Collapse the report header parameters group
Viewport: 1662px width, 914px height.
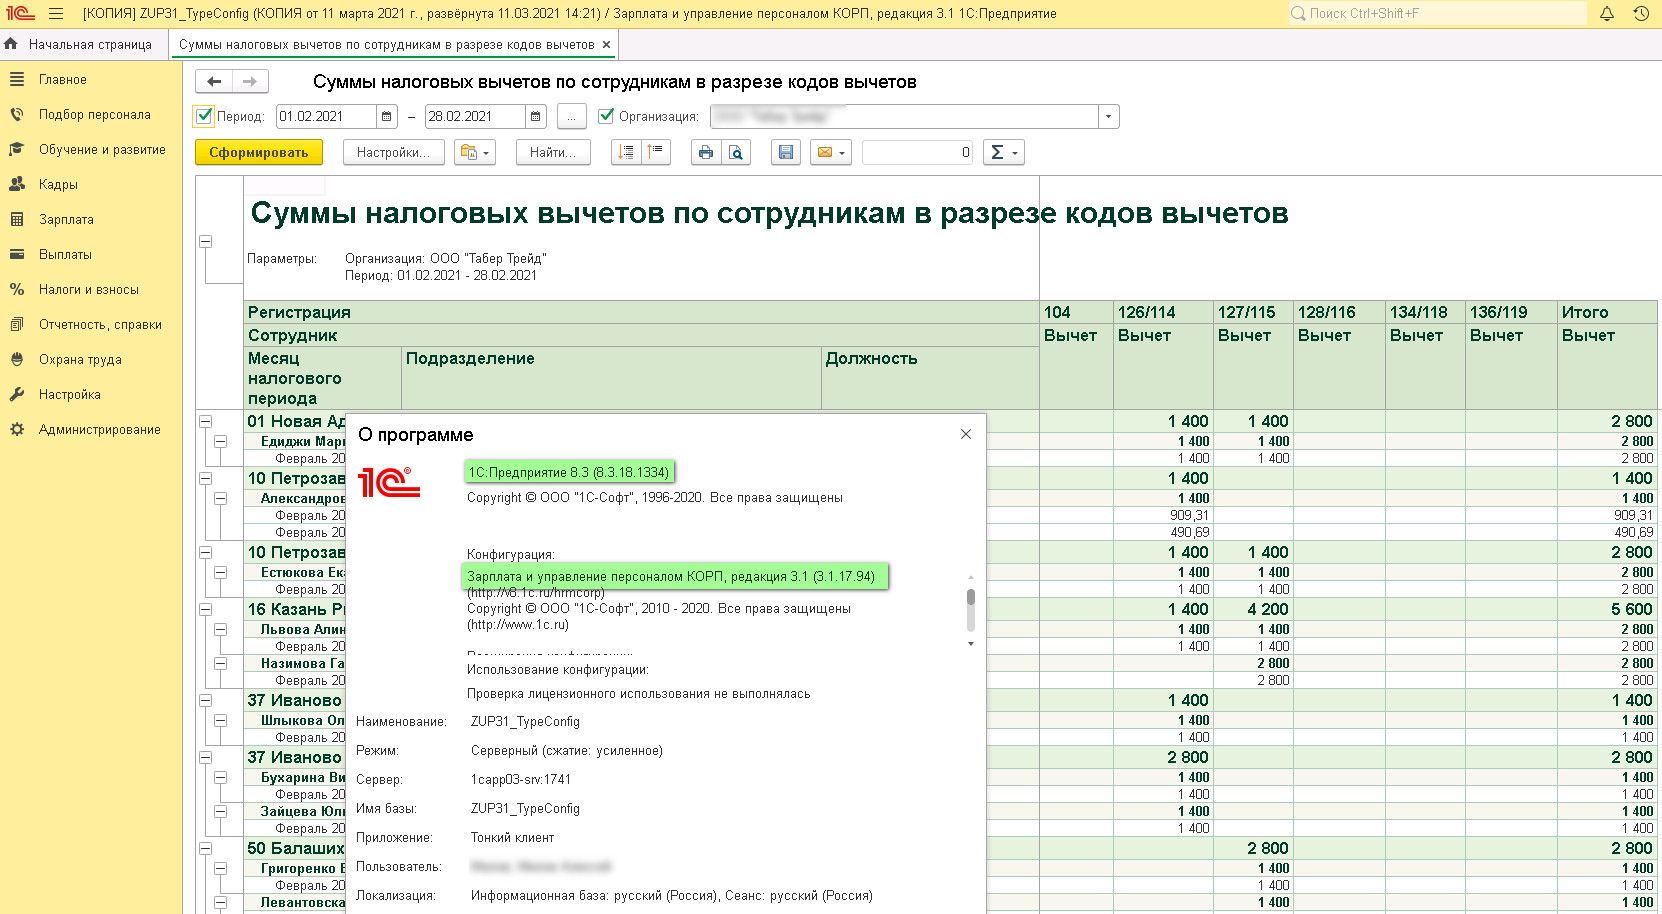pos(205,241)
